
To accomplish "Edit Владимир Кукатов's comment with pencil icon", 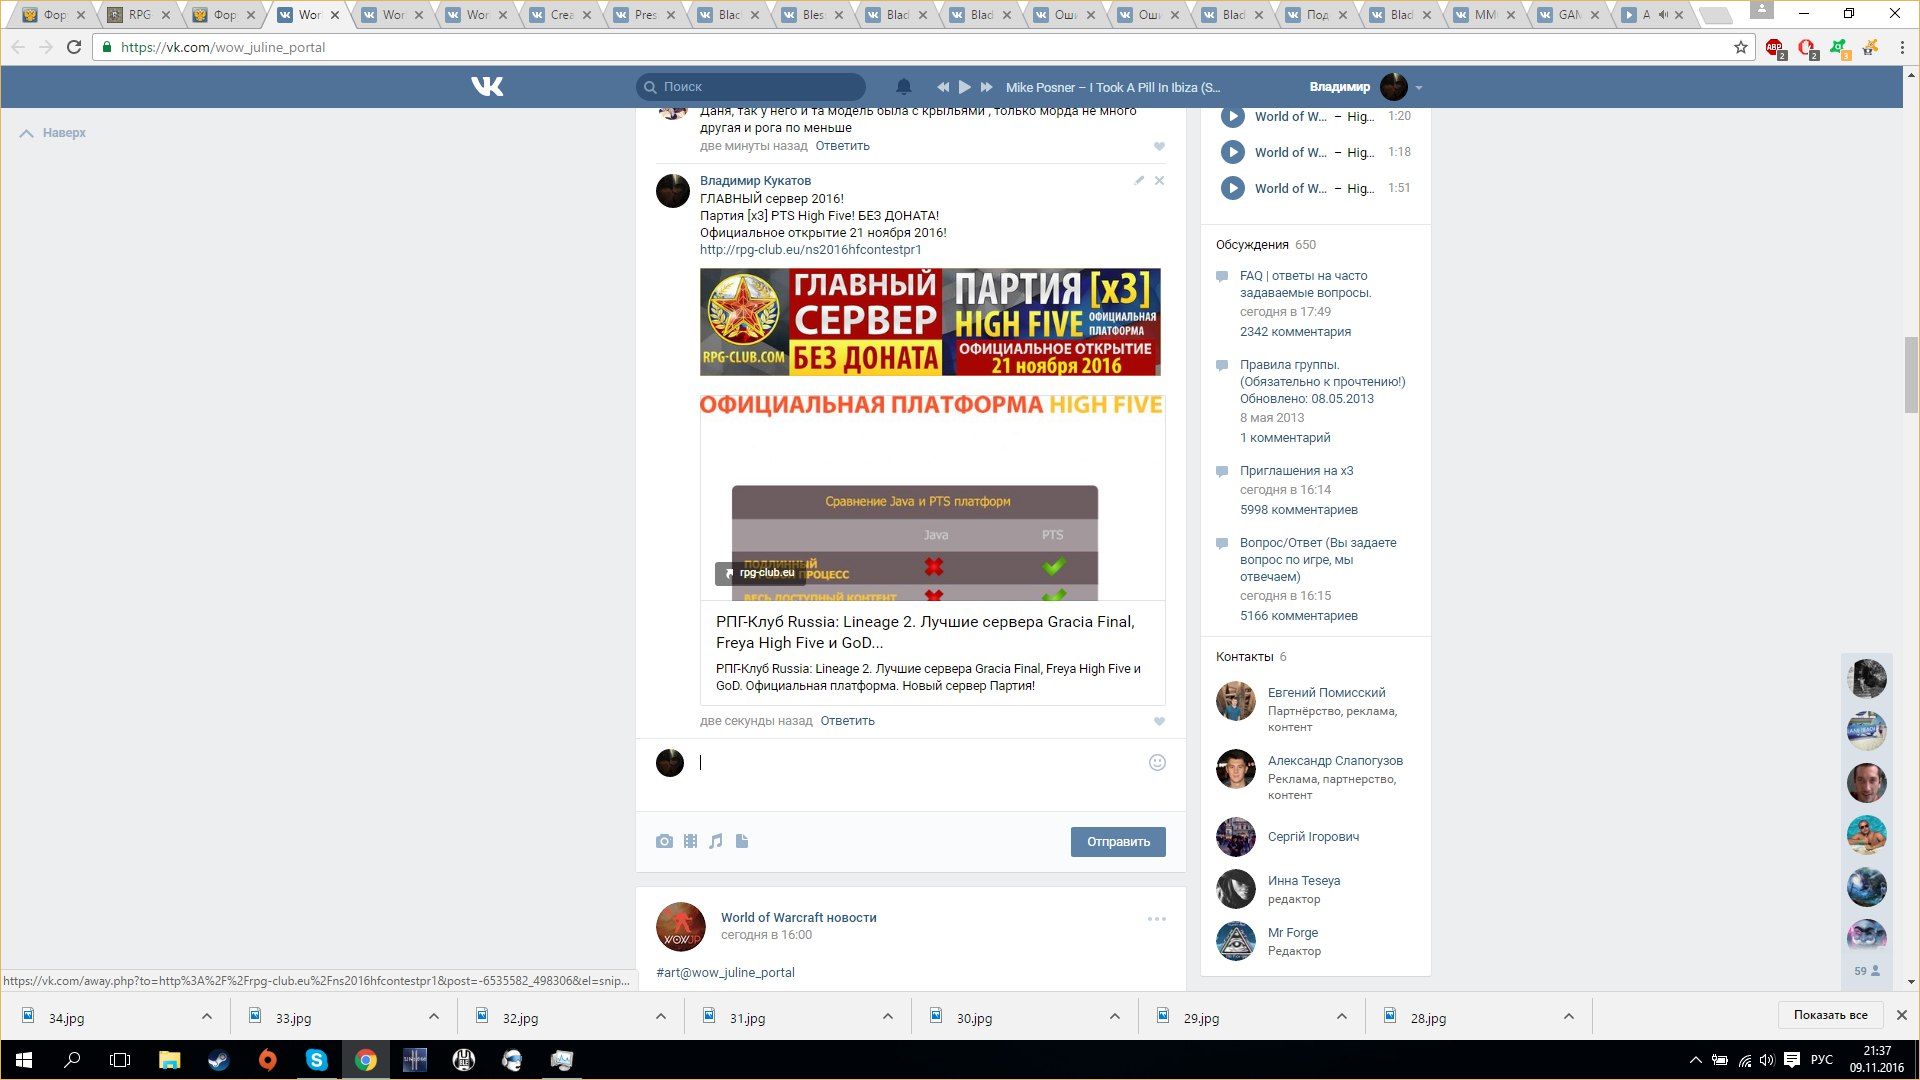I will (x=1139, y=181).
